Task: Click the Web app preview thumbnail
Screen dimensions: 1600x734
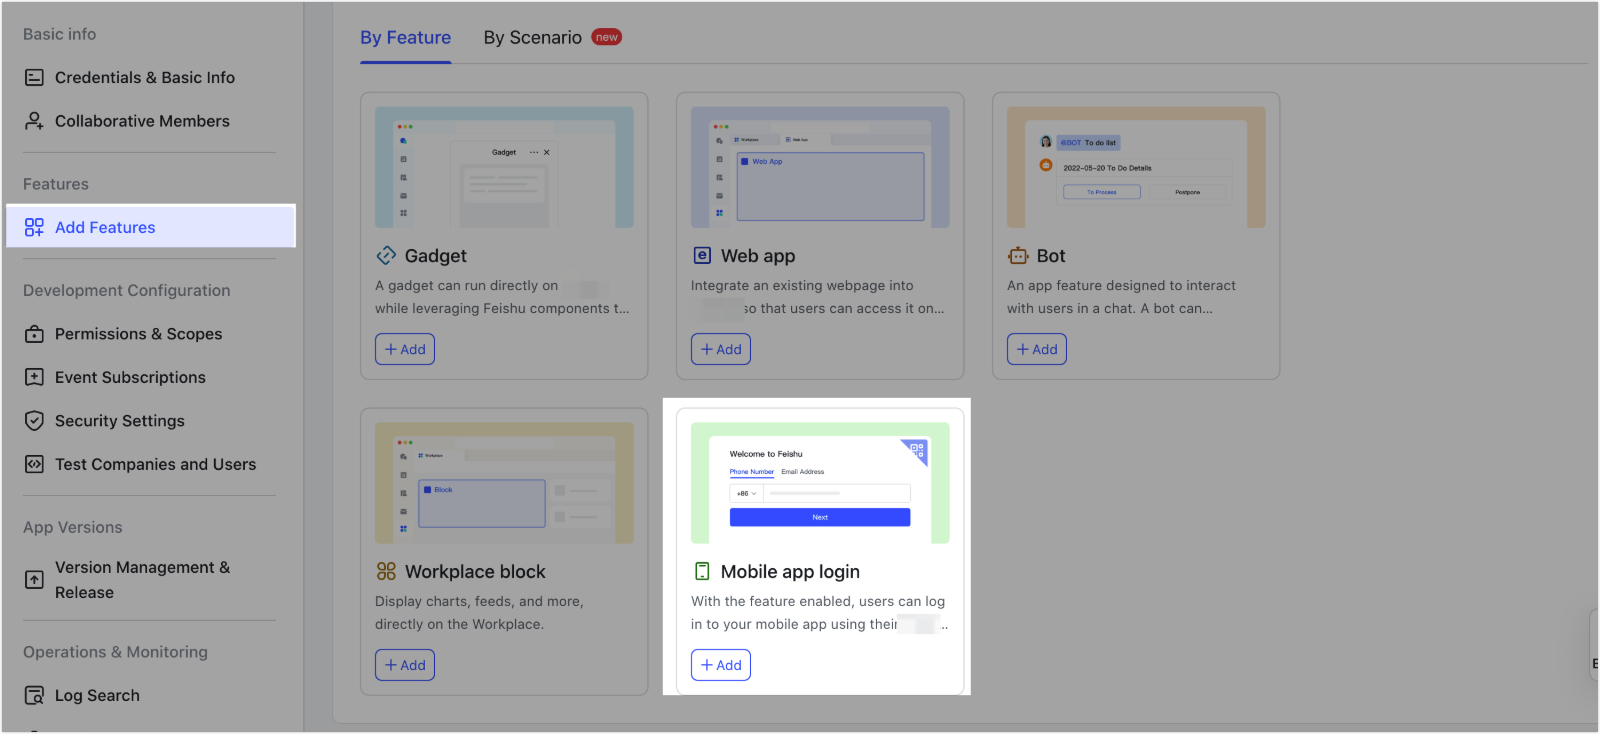Action: [x=820, y=167]
